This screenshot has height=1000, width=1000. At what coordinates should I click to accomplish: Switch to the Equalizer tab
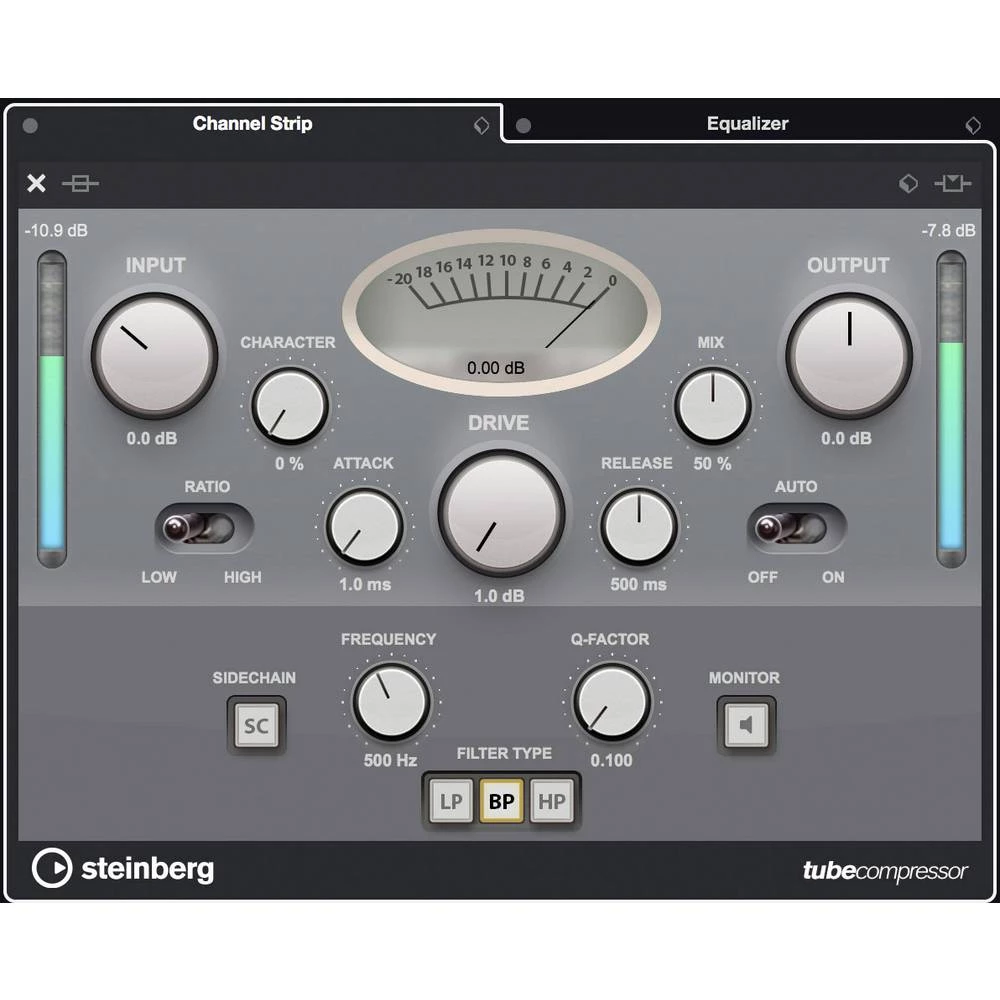click(747, 124)
